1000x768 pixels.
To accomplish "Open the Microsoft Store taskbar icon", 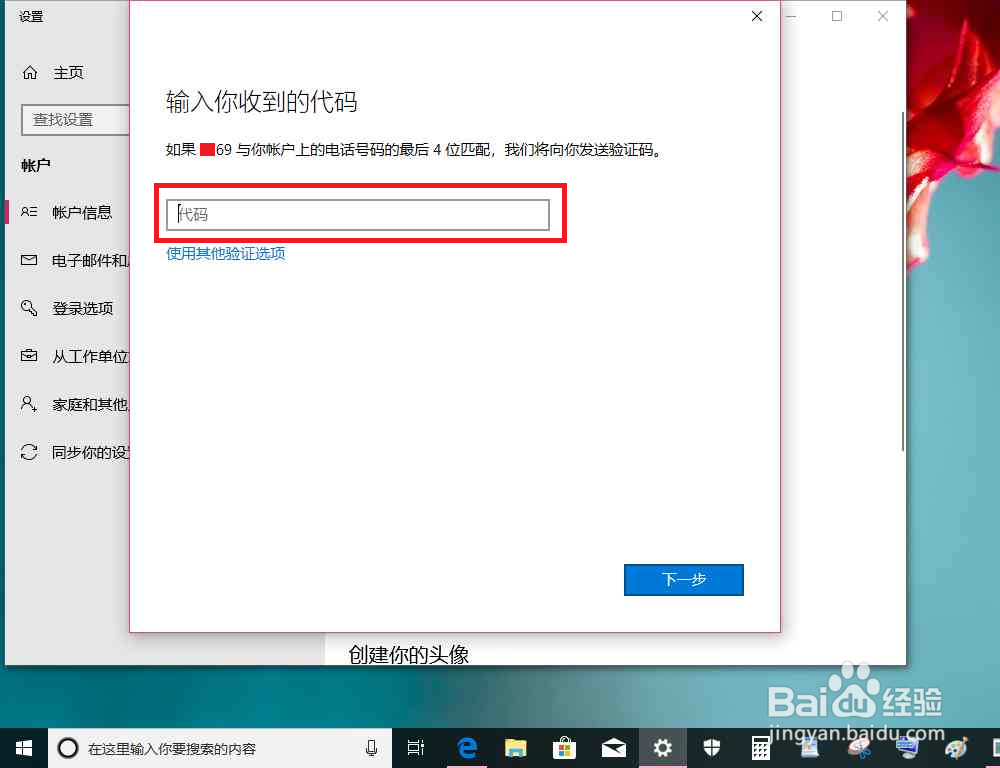I will click(565, 748).
